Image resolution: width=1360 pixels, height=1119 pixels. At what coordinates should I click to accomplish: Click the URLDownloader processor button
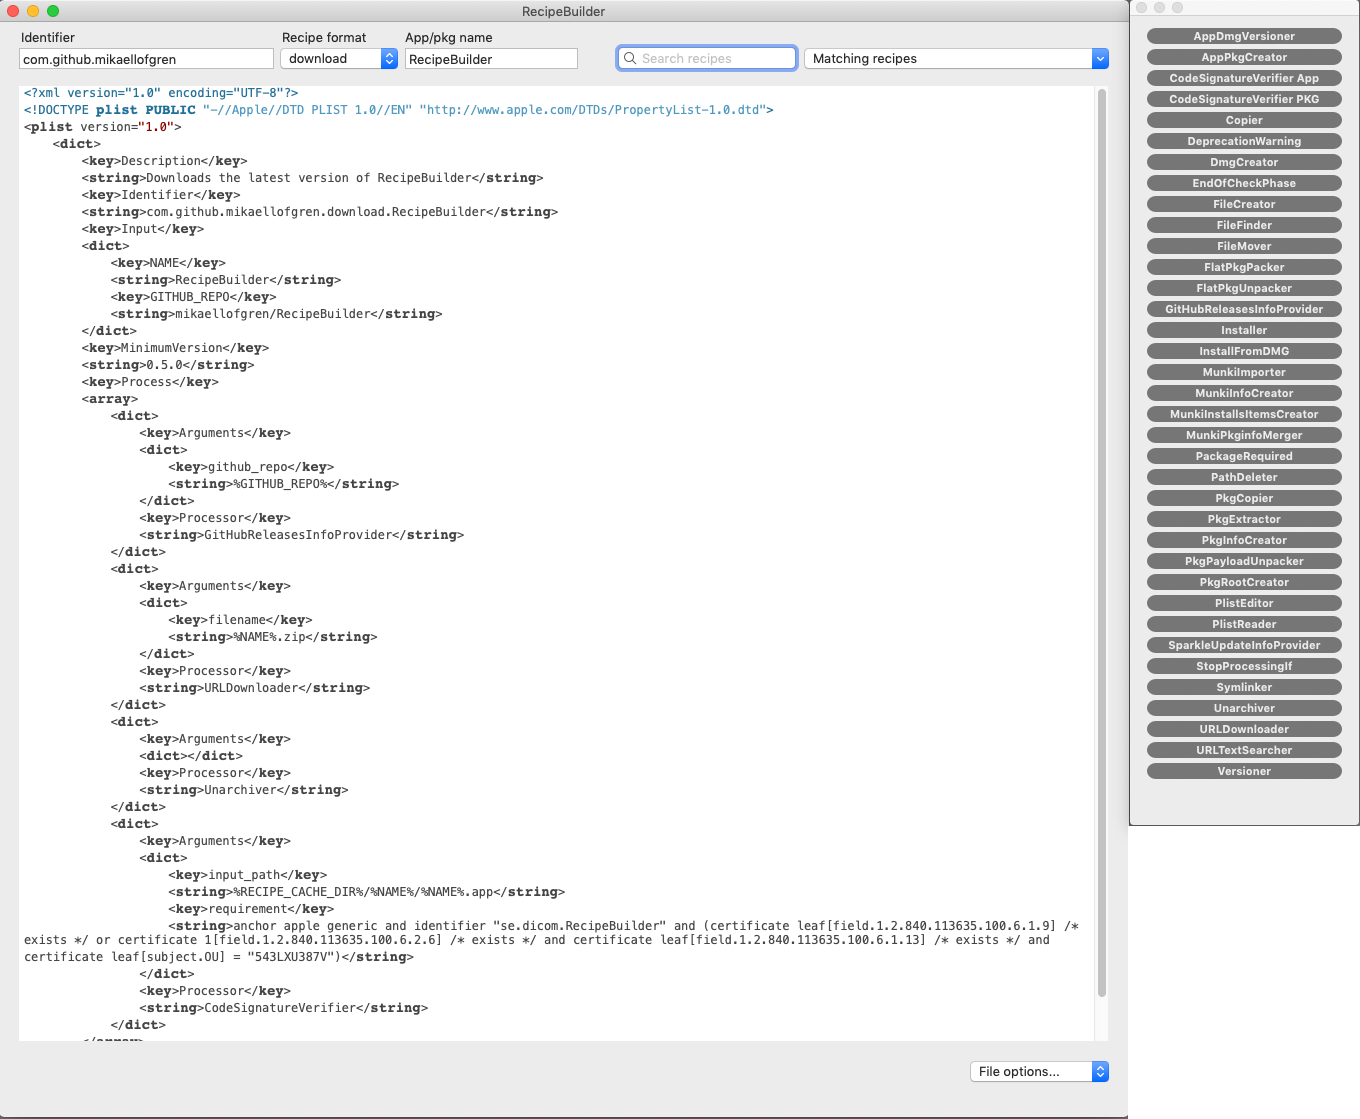click(1244, 729)
